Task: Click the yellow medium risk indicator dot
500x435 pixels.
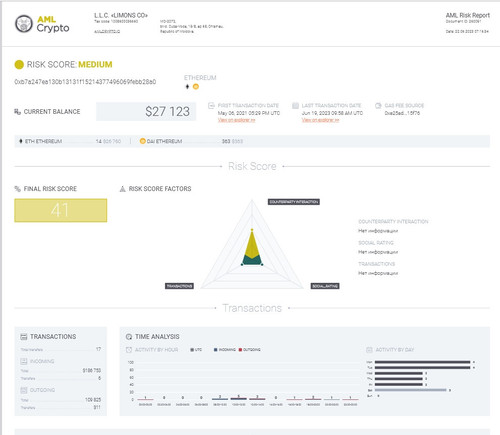Action: pos(19,65)
